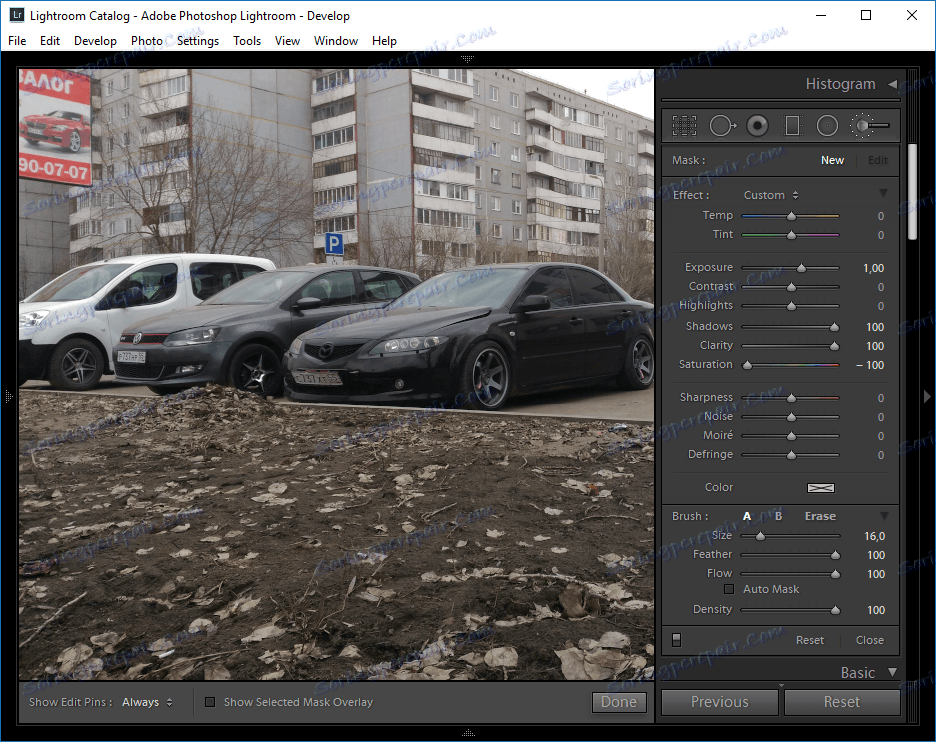Click the Done button
Viewport: 936px width, 742px height.
(x=619, y=702)
